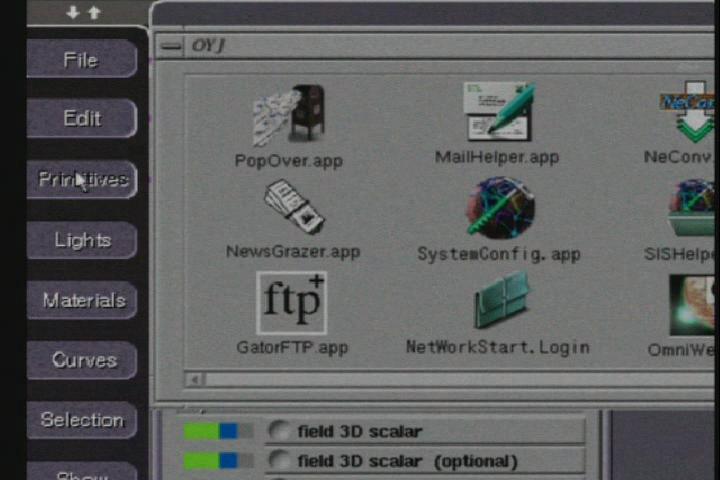This screenshot has width=720, height=480.
Task: Select the NewsGrazer.app label
Action: [x=293, y=252]
